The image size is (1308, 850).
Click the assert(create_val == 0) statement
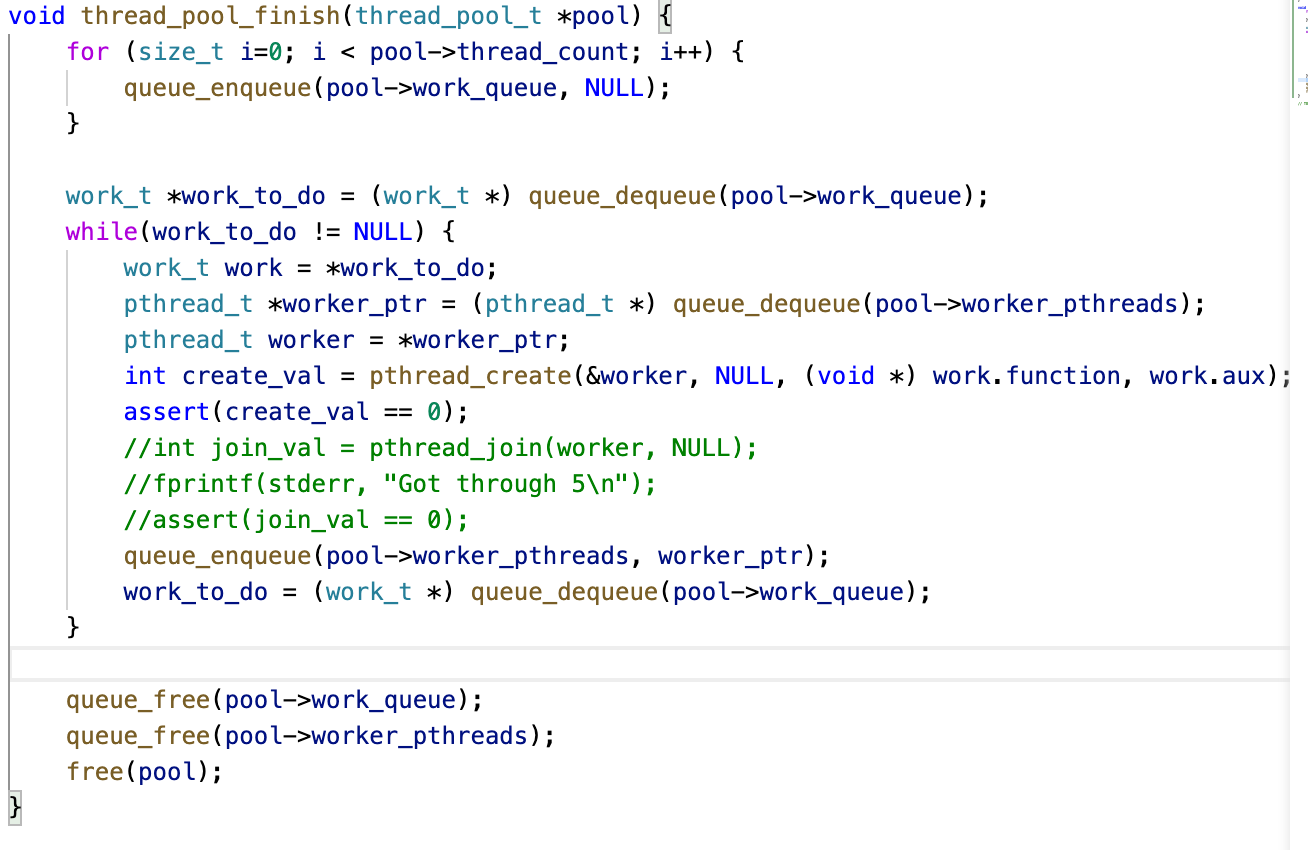click(296, 412)
